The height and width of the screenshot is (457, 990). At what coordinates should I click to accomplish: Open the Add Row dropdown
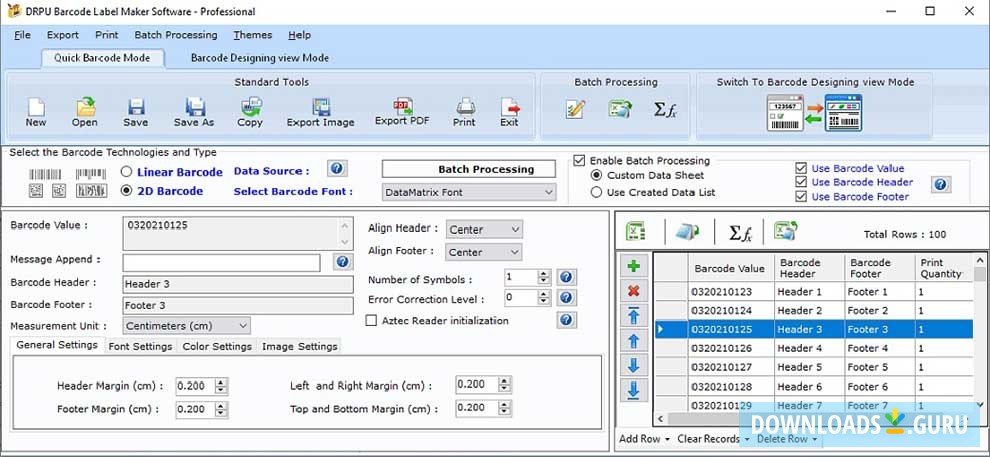coord(644,439)
